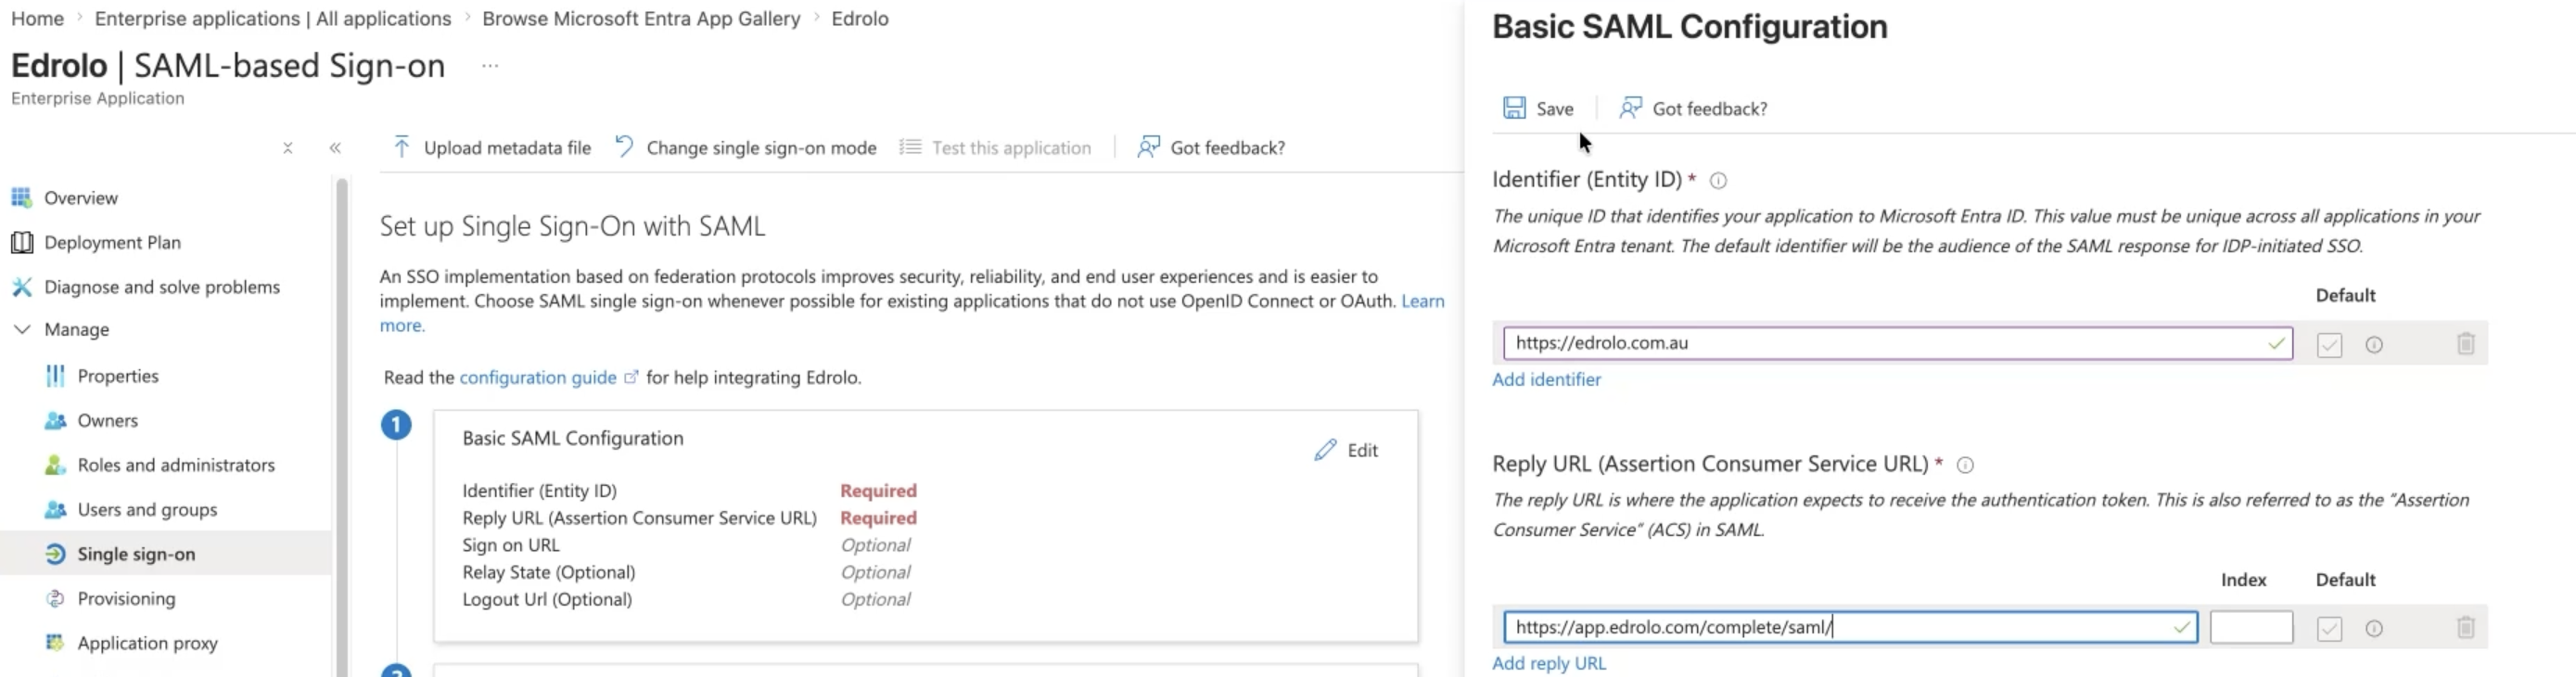
Task: Click the empty Index field for reply URL
Action: [x=2251, y=627]
